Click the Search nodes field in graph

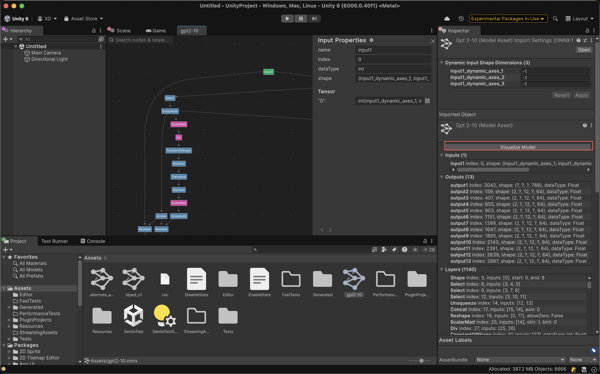[140, 40]
